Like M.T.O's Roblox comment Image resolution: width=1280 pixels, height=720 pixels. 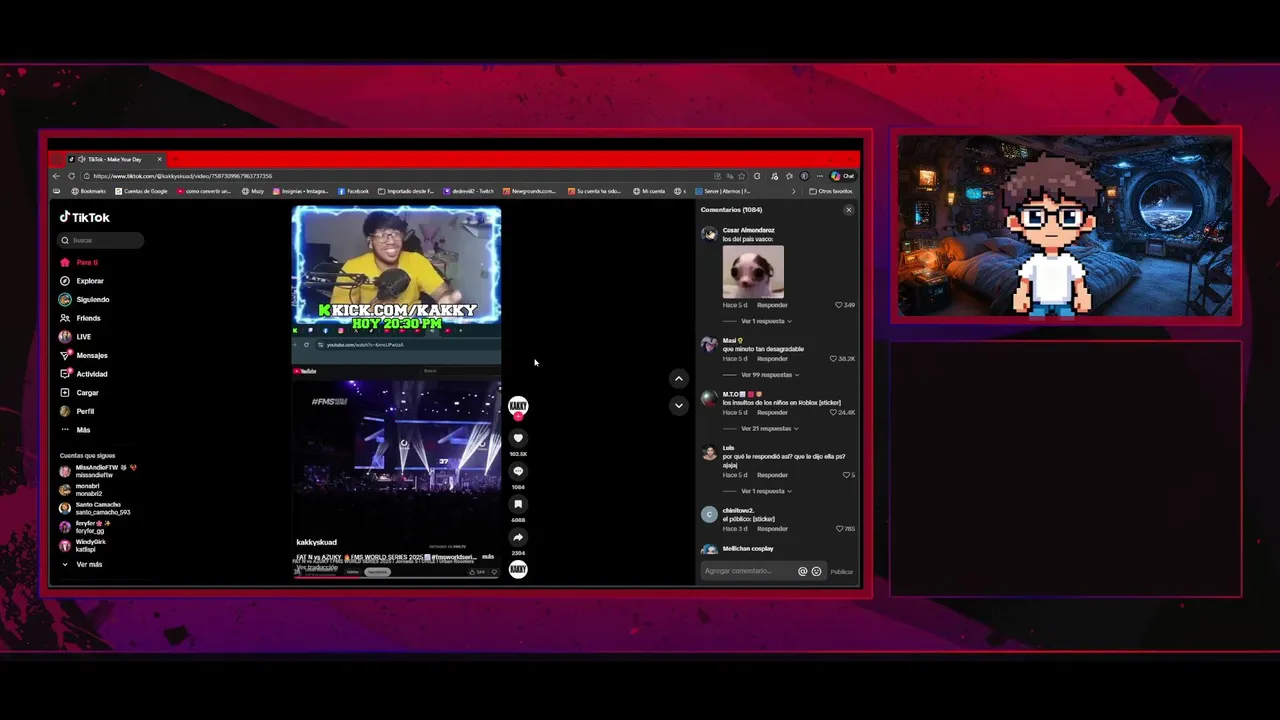834,412
